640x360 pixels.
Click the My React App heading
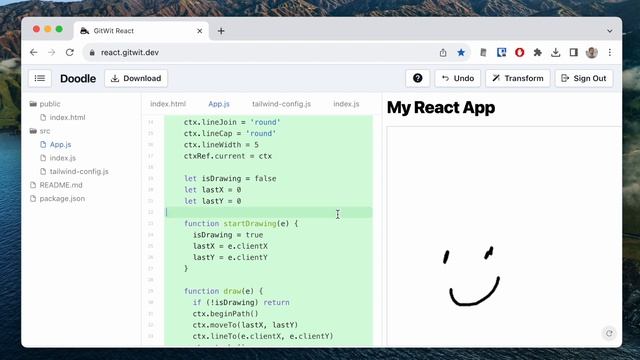point(441,107)
